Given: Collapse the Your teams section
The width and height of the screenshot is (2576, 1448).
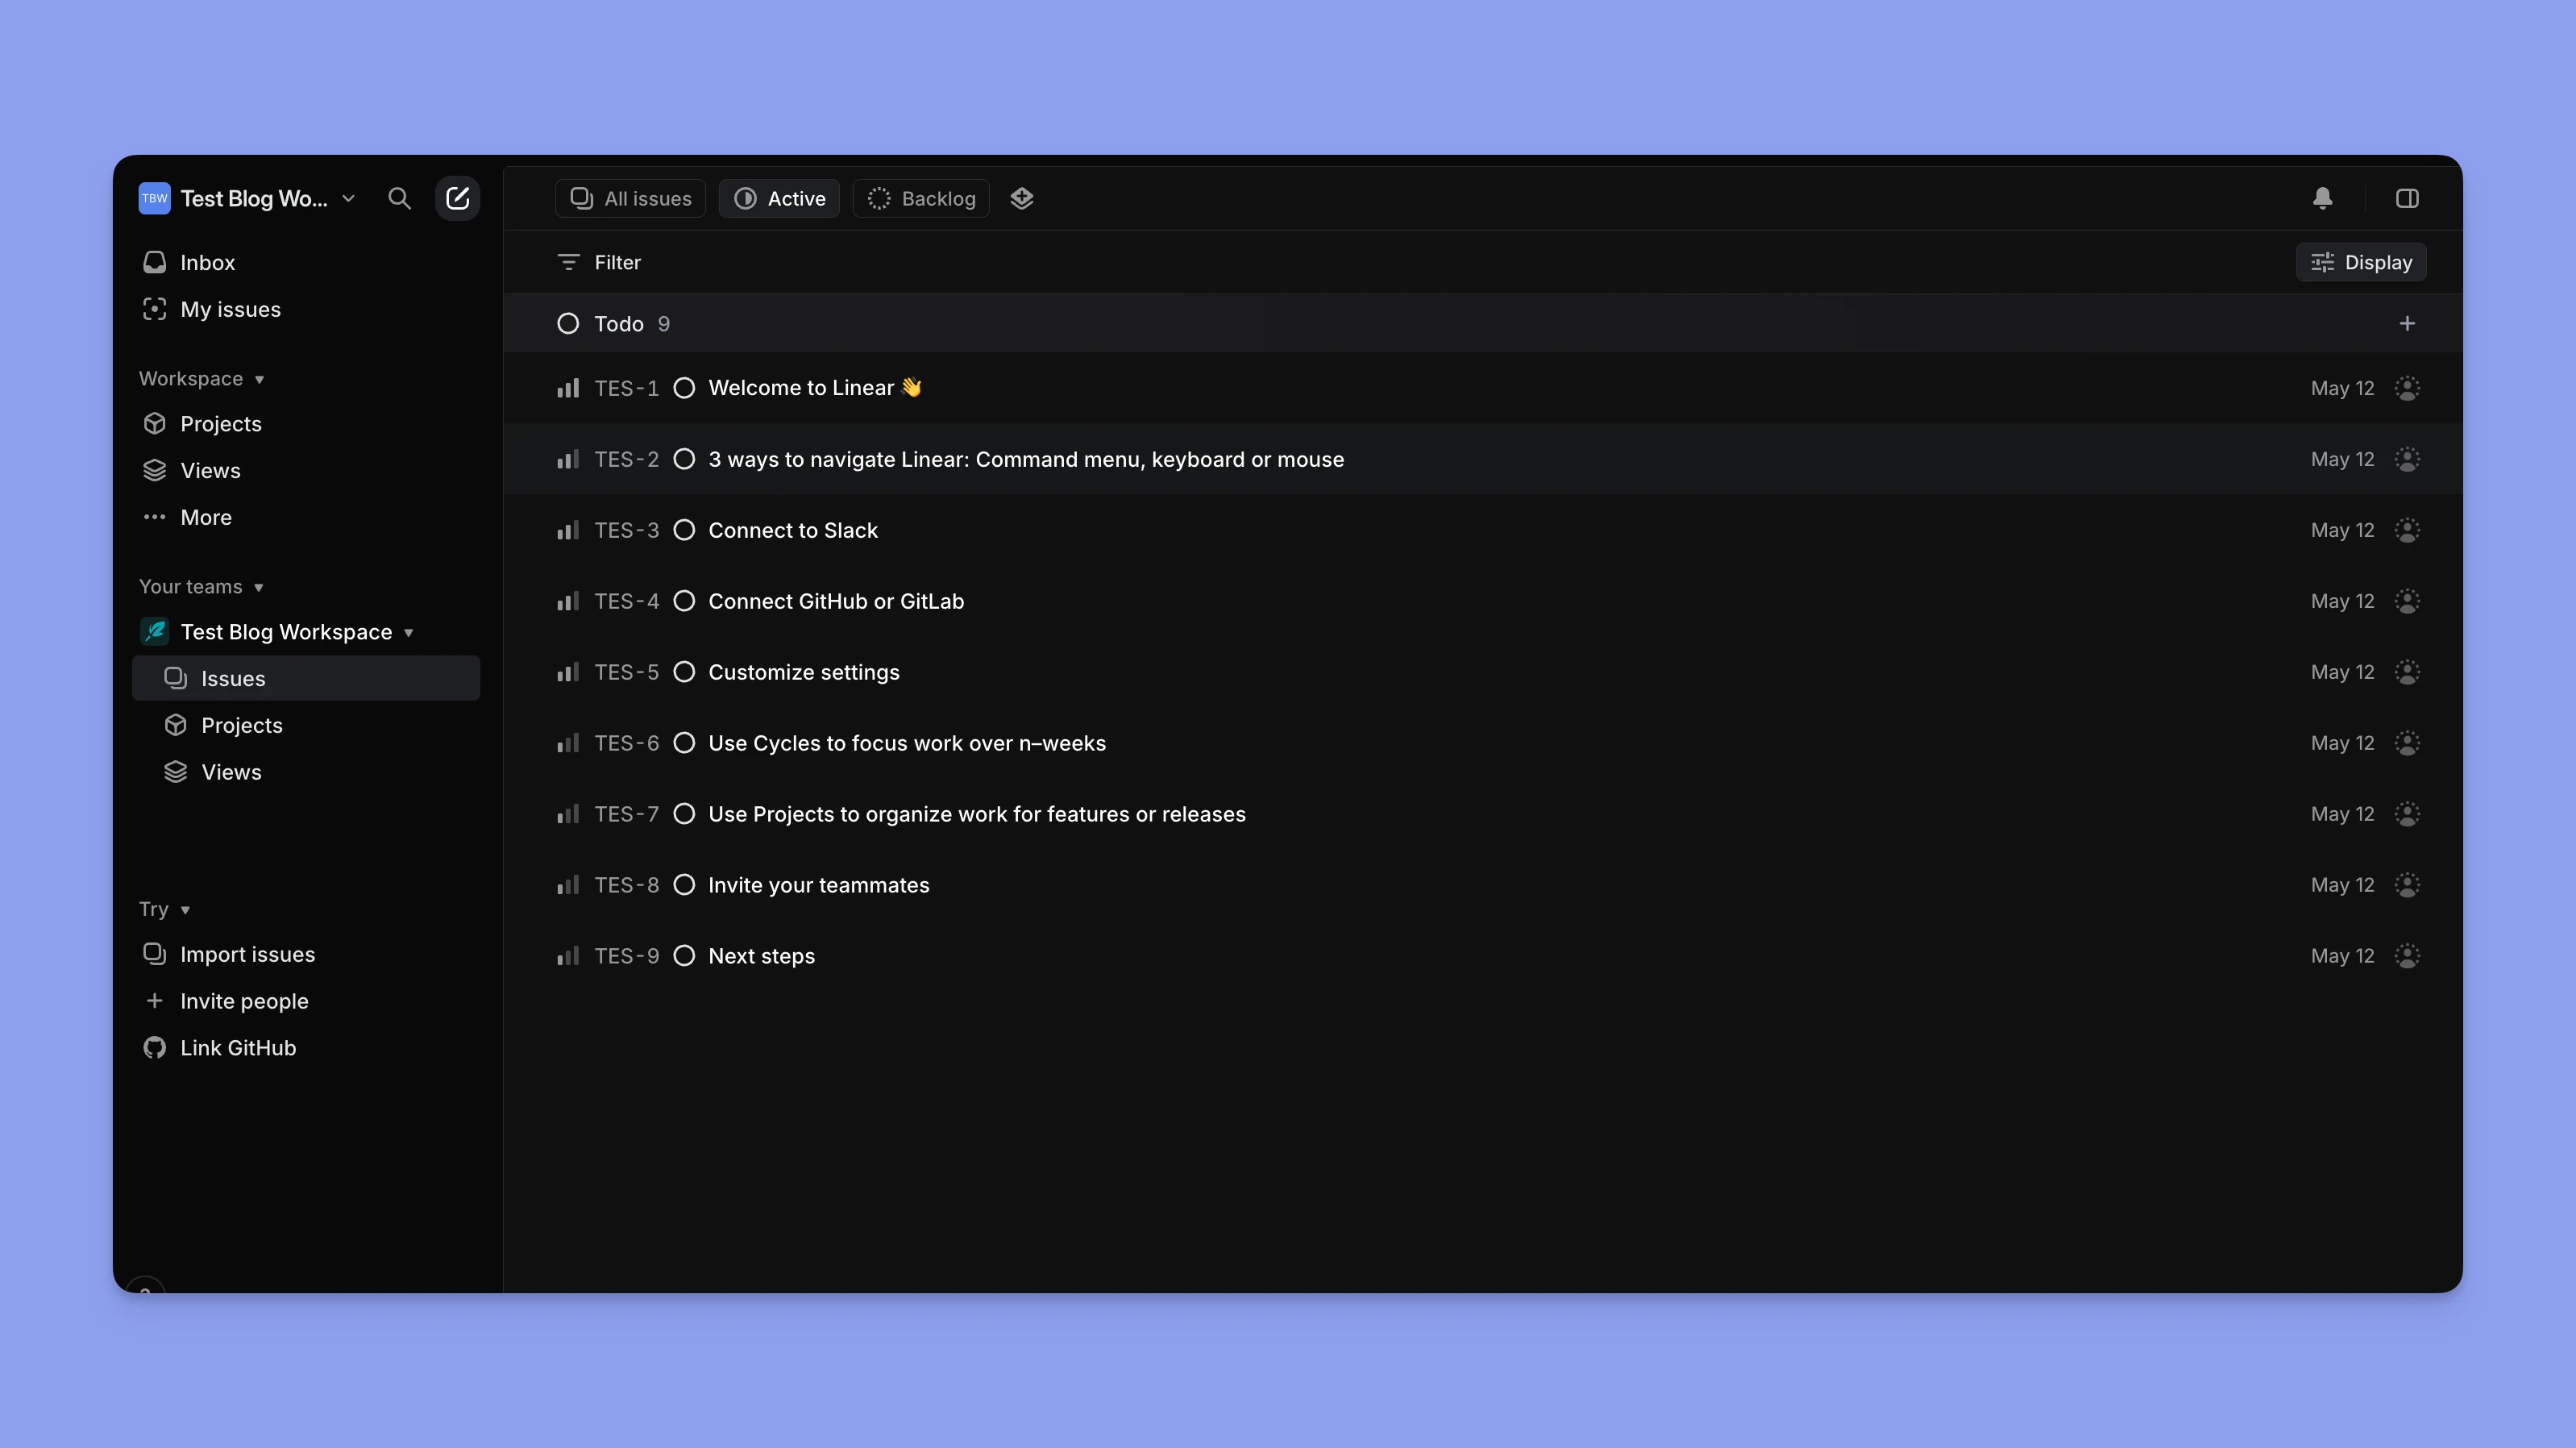Looking at the screenshot, I should pos(260,587).
